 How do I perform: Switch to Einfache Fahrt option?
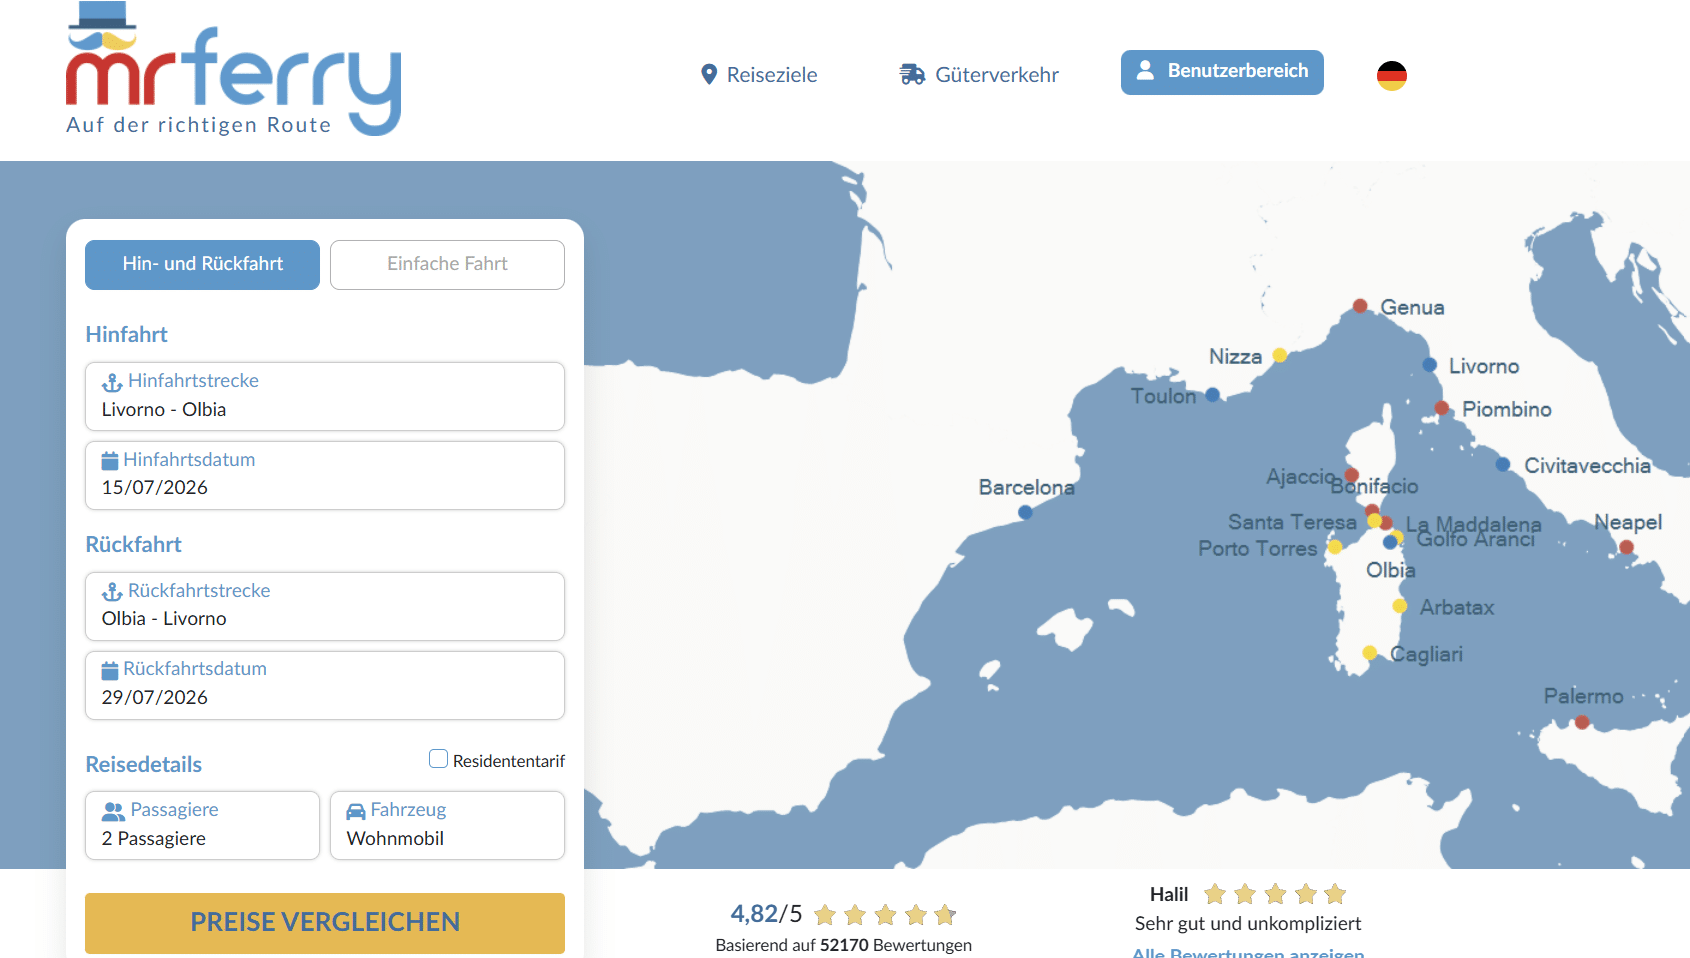447,264
